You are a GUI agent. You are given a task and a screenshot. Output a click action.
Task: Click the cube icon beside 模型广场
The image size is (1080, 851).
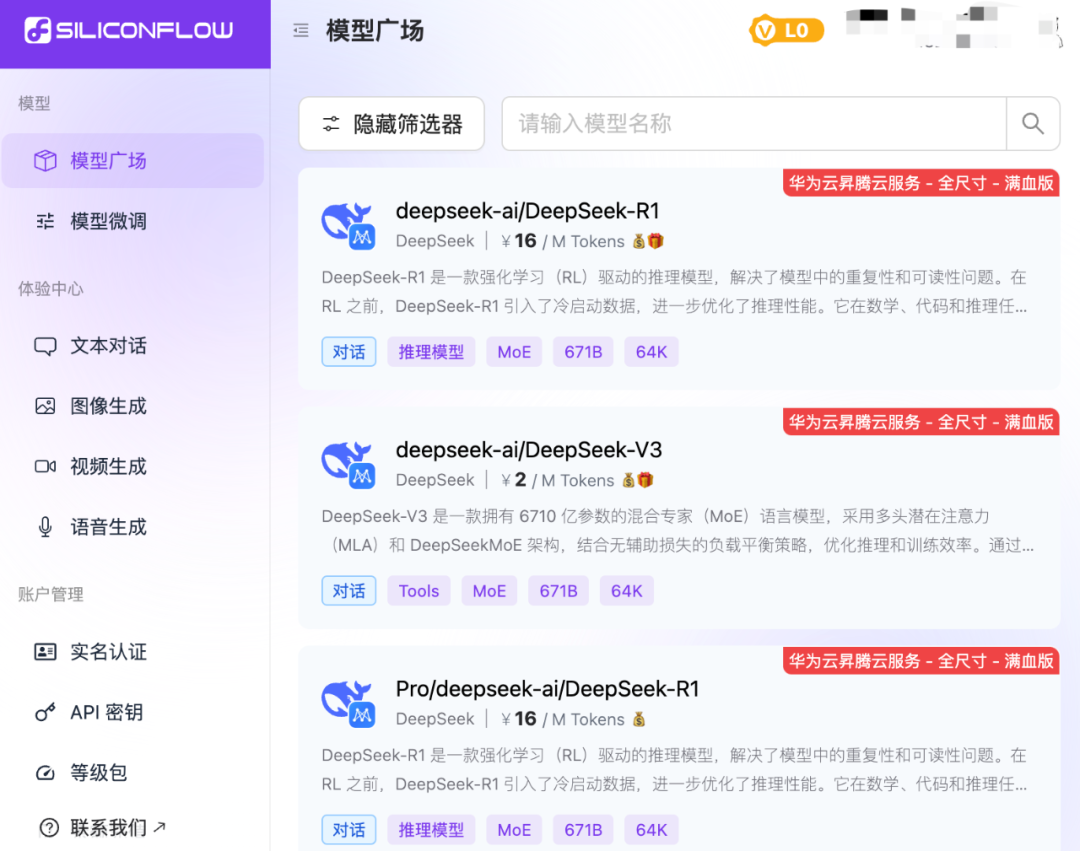[45, 160]
